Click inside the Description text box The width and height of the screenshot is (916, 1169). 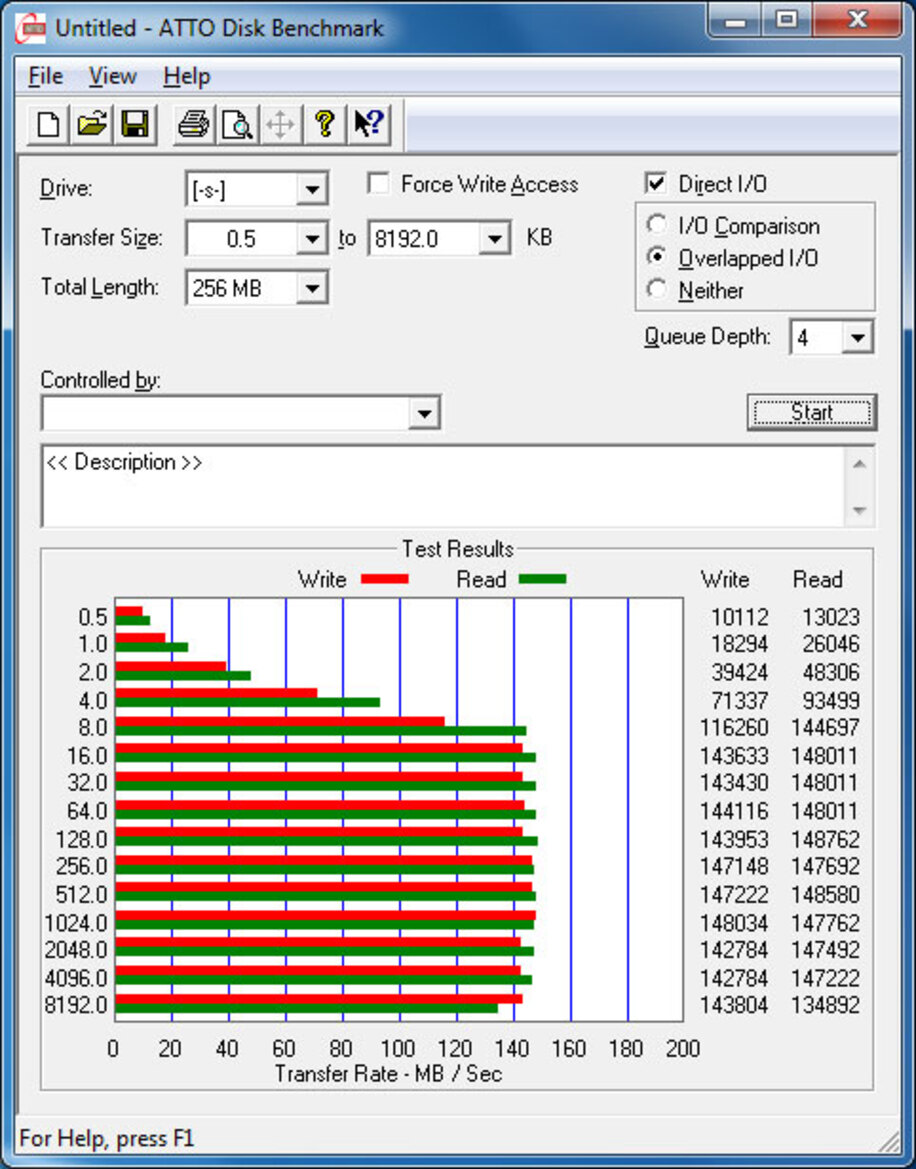pyautogui.click(x=444, y=486)
